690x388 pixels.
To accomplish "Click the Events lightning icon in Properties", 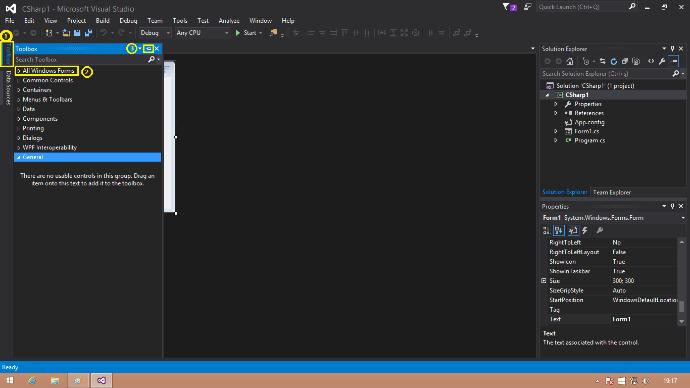I will [585, 231].
